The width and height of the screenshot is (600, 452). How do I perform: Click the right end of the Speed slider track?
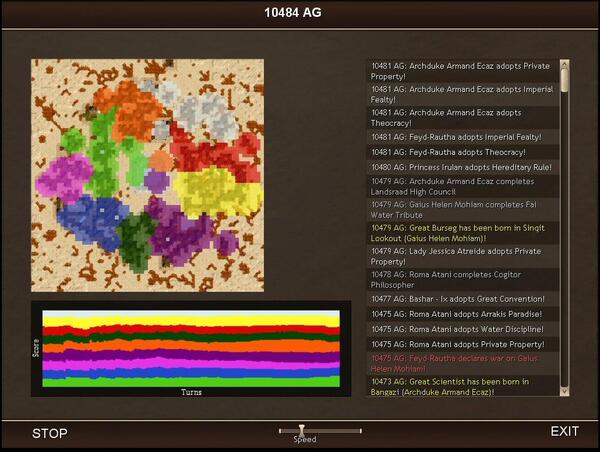pyautogui.click(x=360, y=431)
